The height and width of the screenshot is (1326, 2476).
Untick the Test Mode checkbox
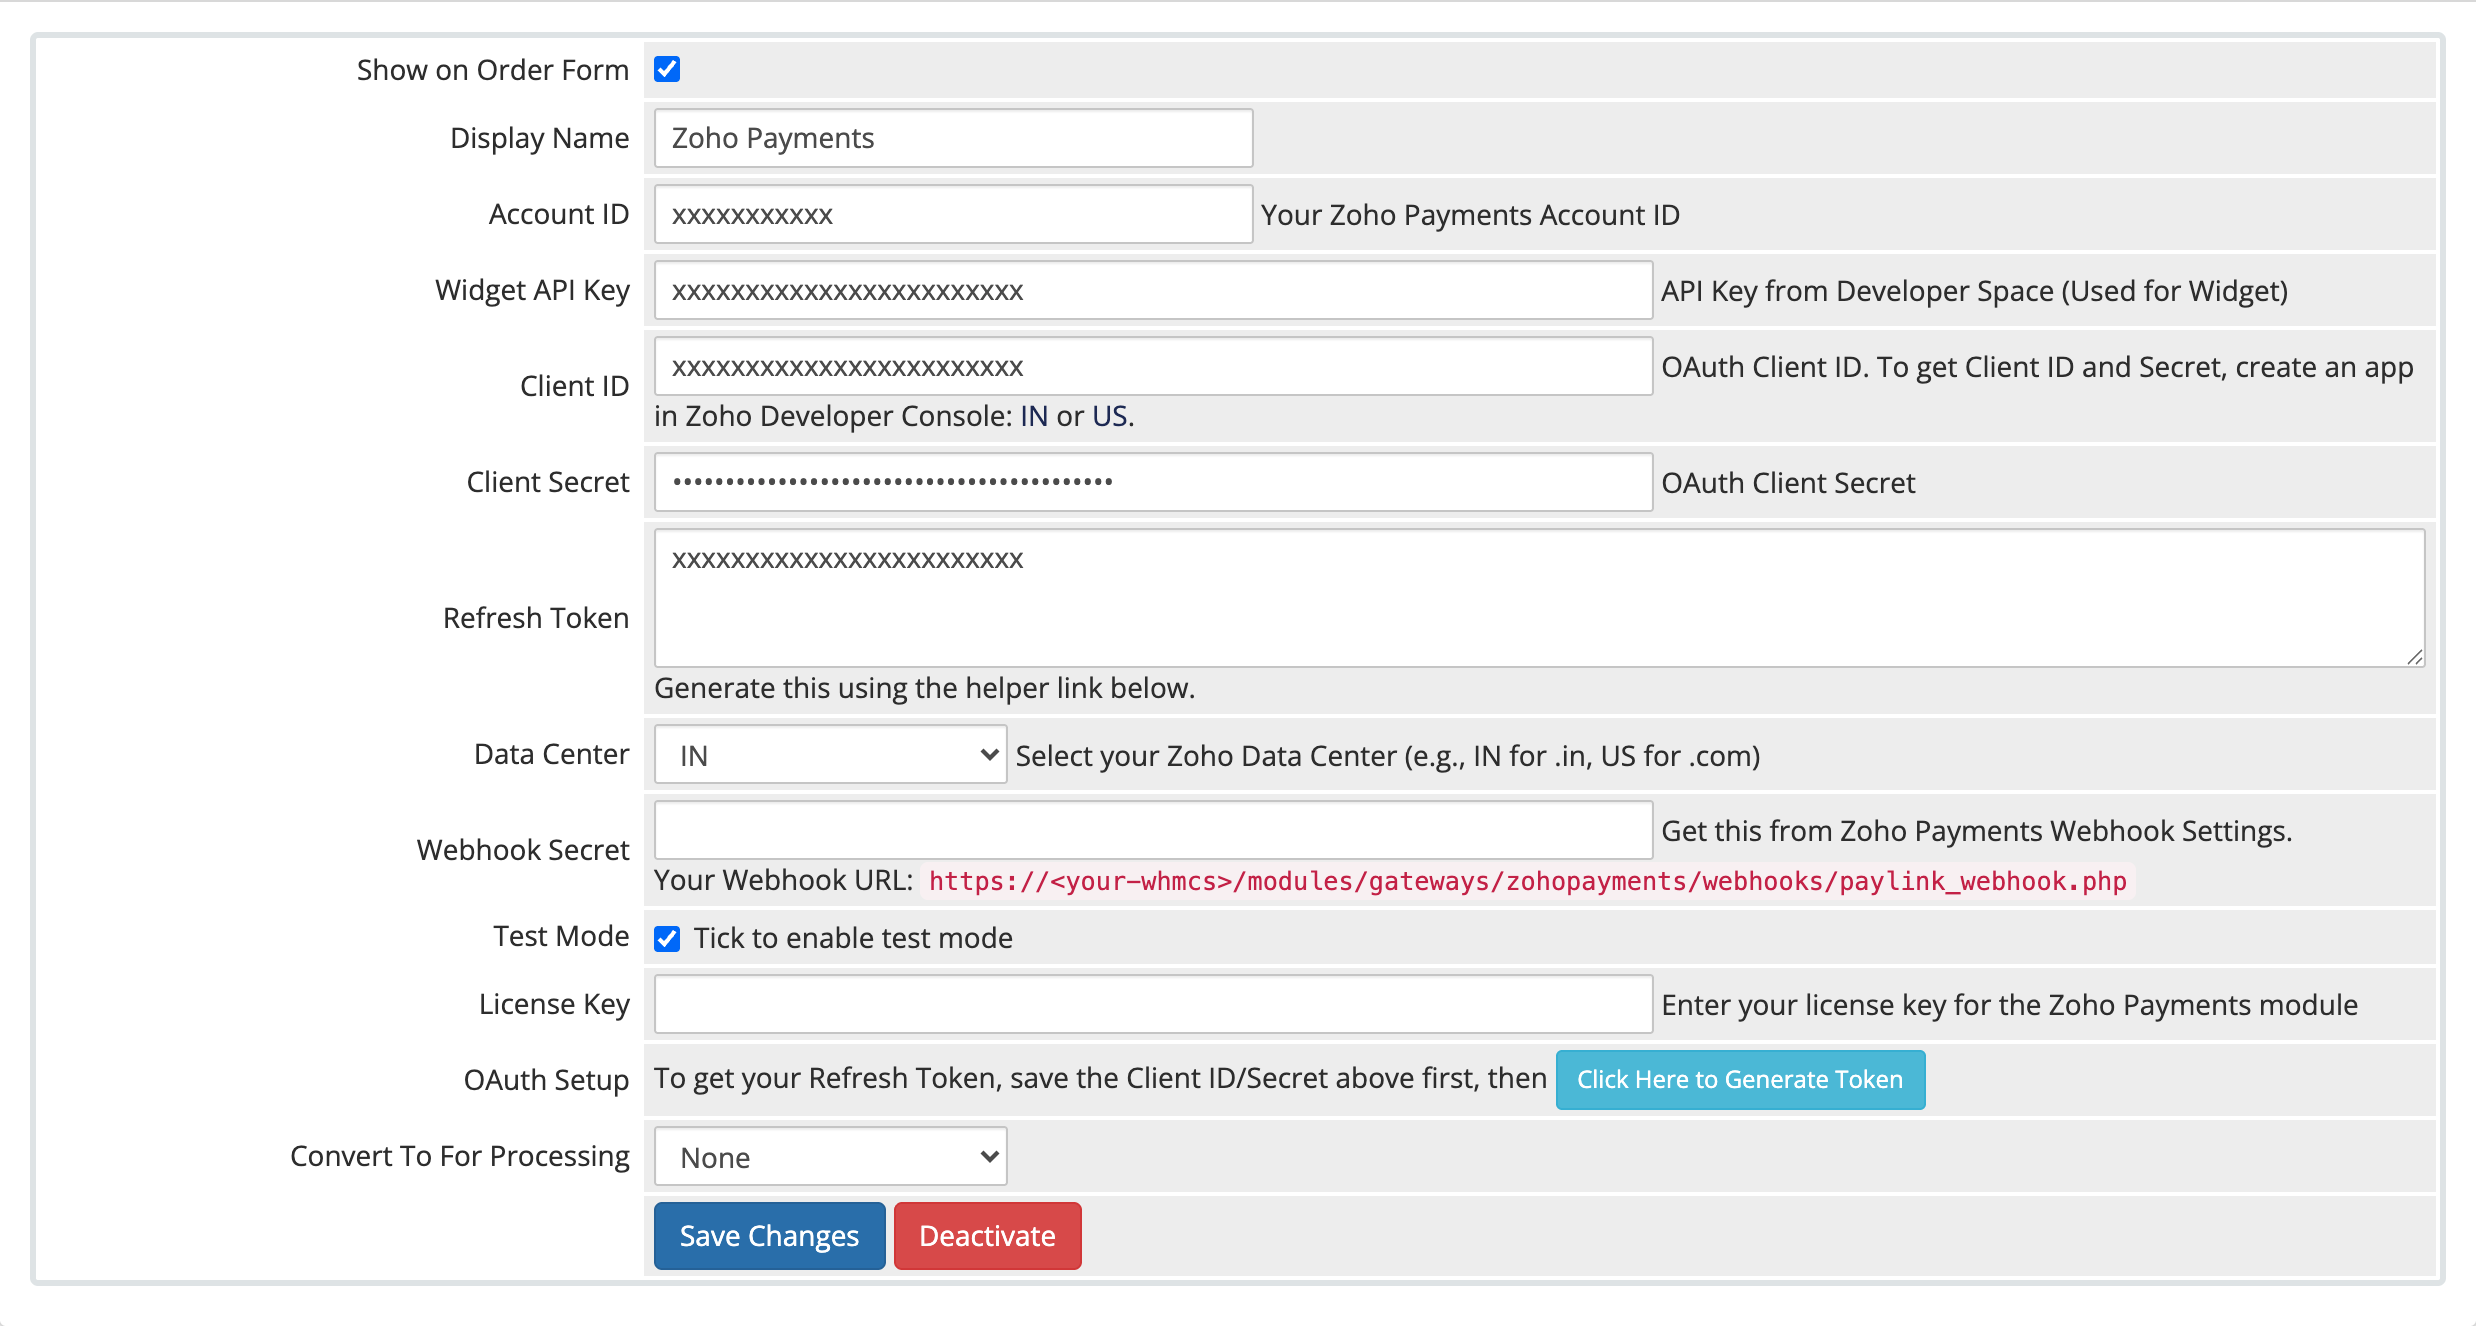pyautogui.click(x=667, y=938)
